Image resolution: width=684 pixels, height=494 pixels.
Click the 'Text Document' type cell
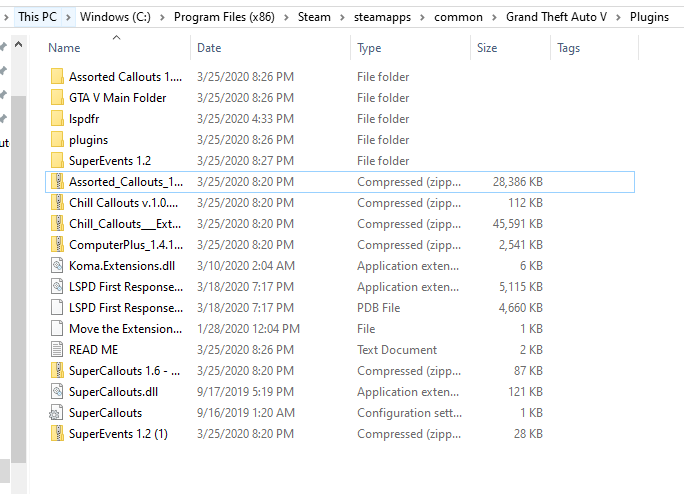[x=397, y=350]
